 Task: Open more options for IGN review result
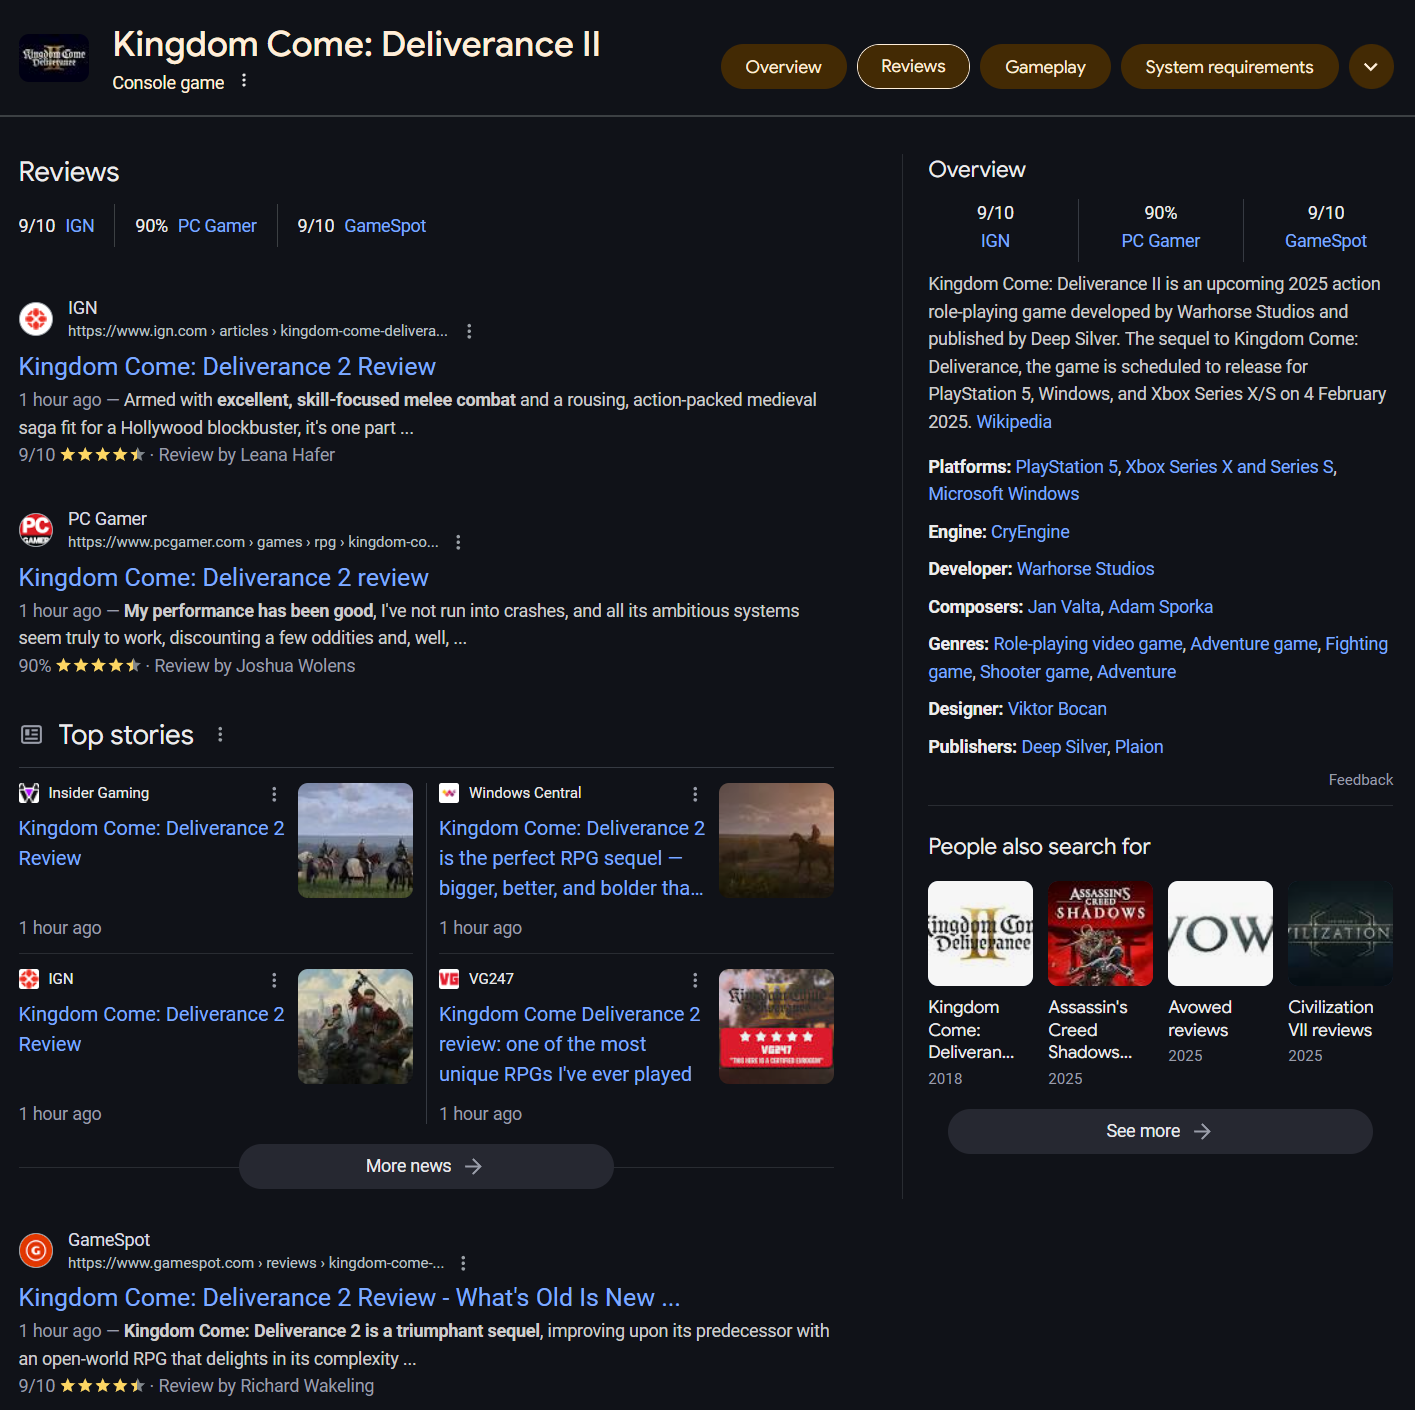click(x=469, y=331)
